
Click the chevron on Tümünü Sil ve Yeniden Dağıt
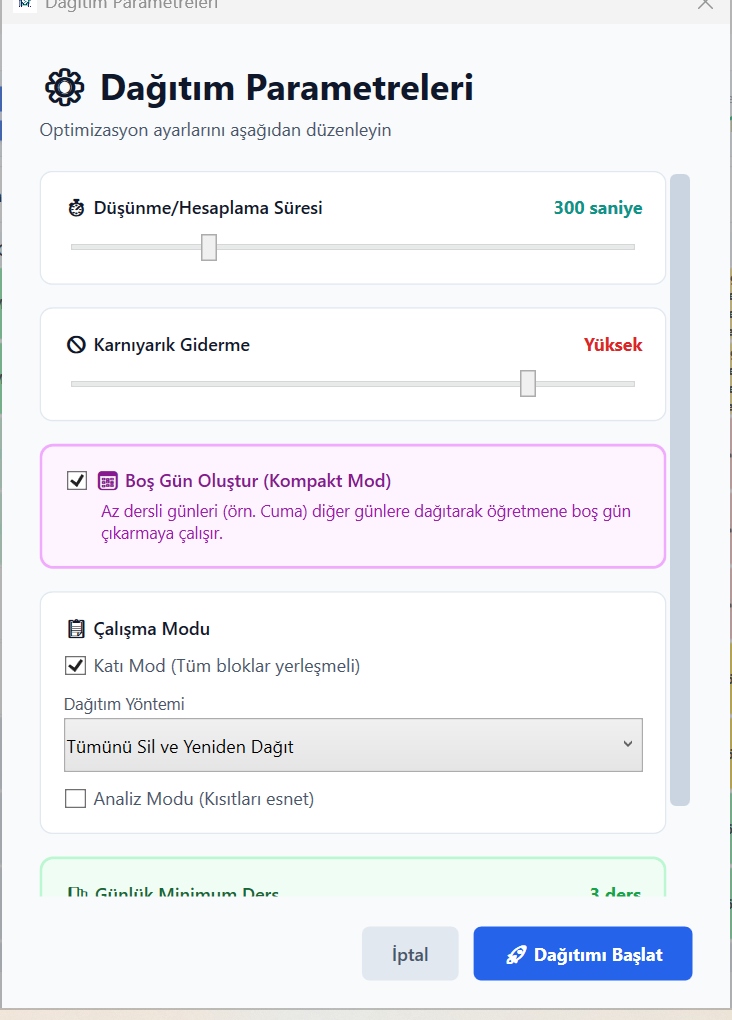pyautogui.click(x=629, y=745)
